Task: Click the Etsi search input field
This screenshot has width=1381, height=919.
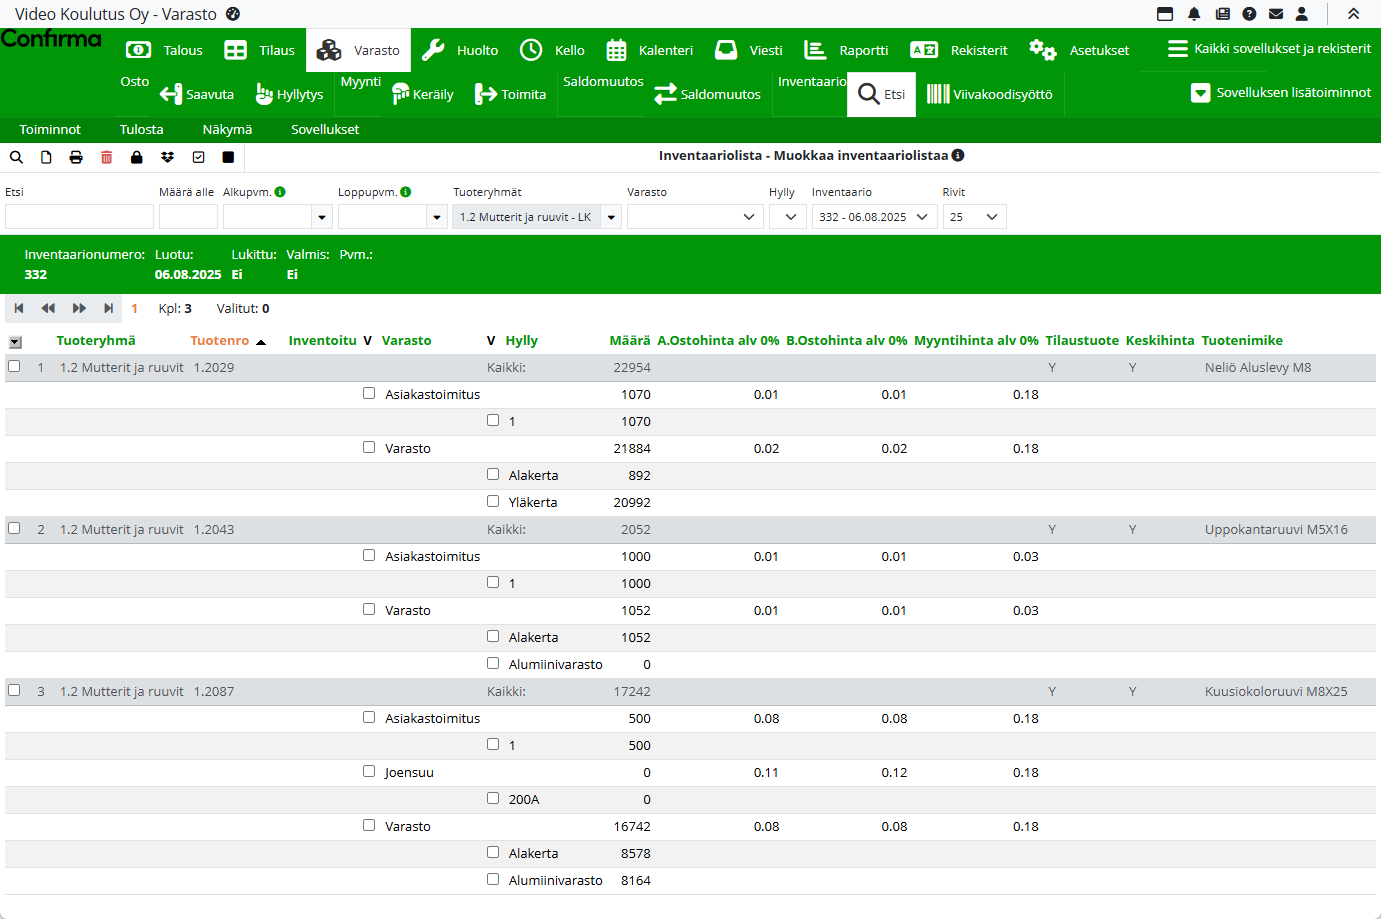Action: tap(79, 217)
